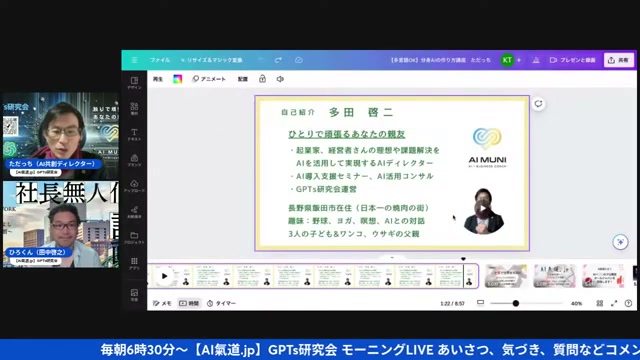Viewport: 640px width, 360px height.
Task: Open the タイマー timer button
Action: coord(221,303)
